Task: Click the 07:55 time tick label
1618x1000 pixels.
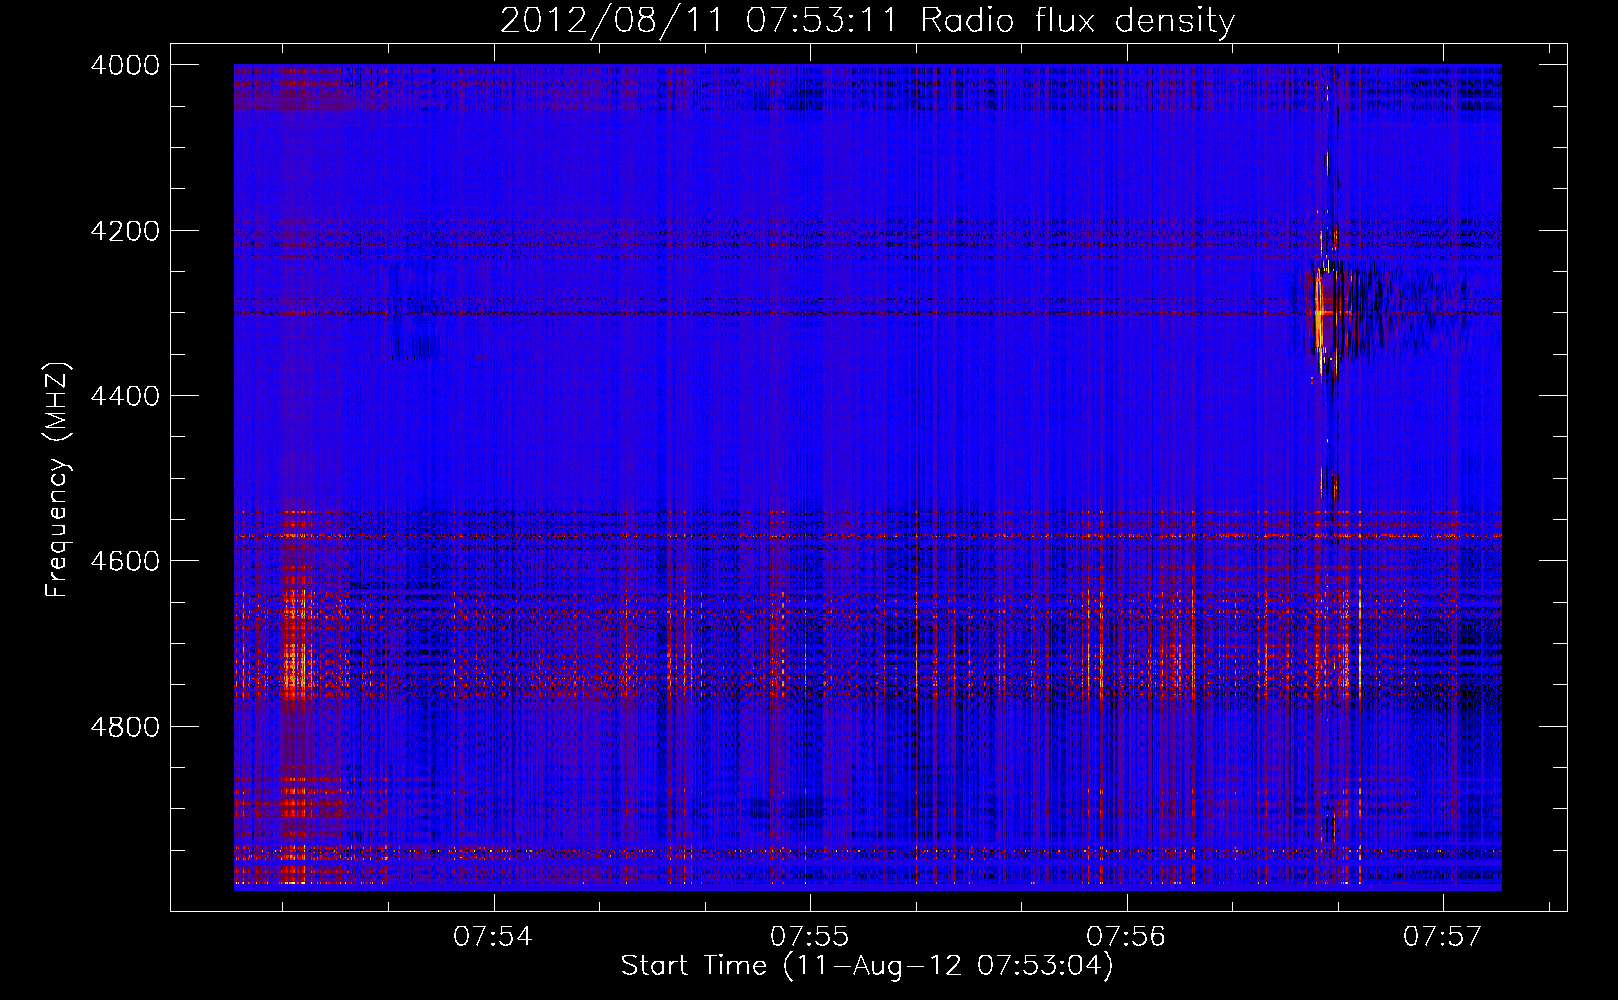Action: click(x=810, y=936)
